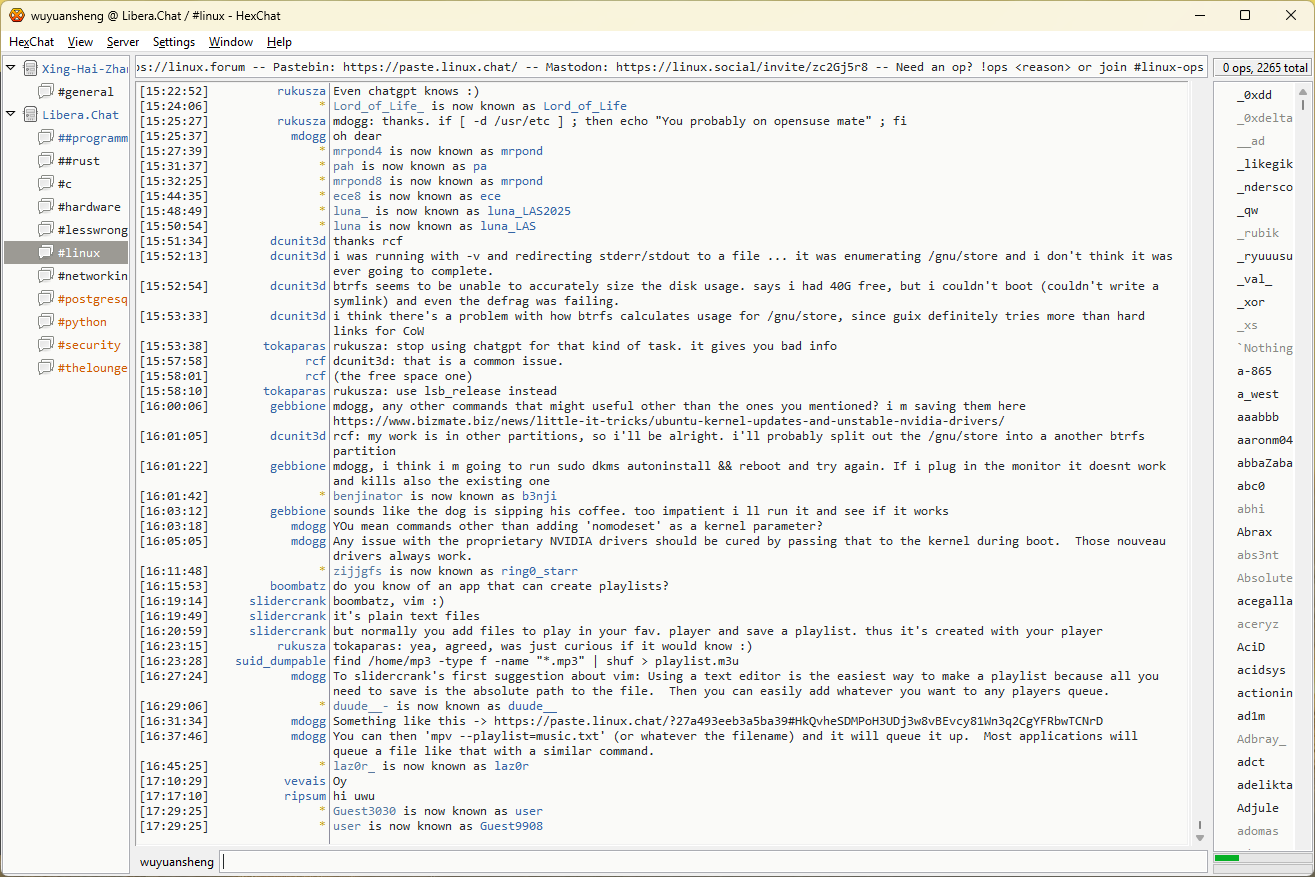Click the icon next to #security channel
The height and width of the screenshot is (877, 1315).
(x=46, y=345)
